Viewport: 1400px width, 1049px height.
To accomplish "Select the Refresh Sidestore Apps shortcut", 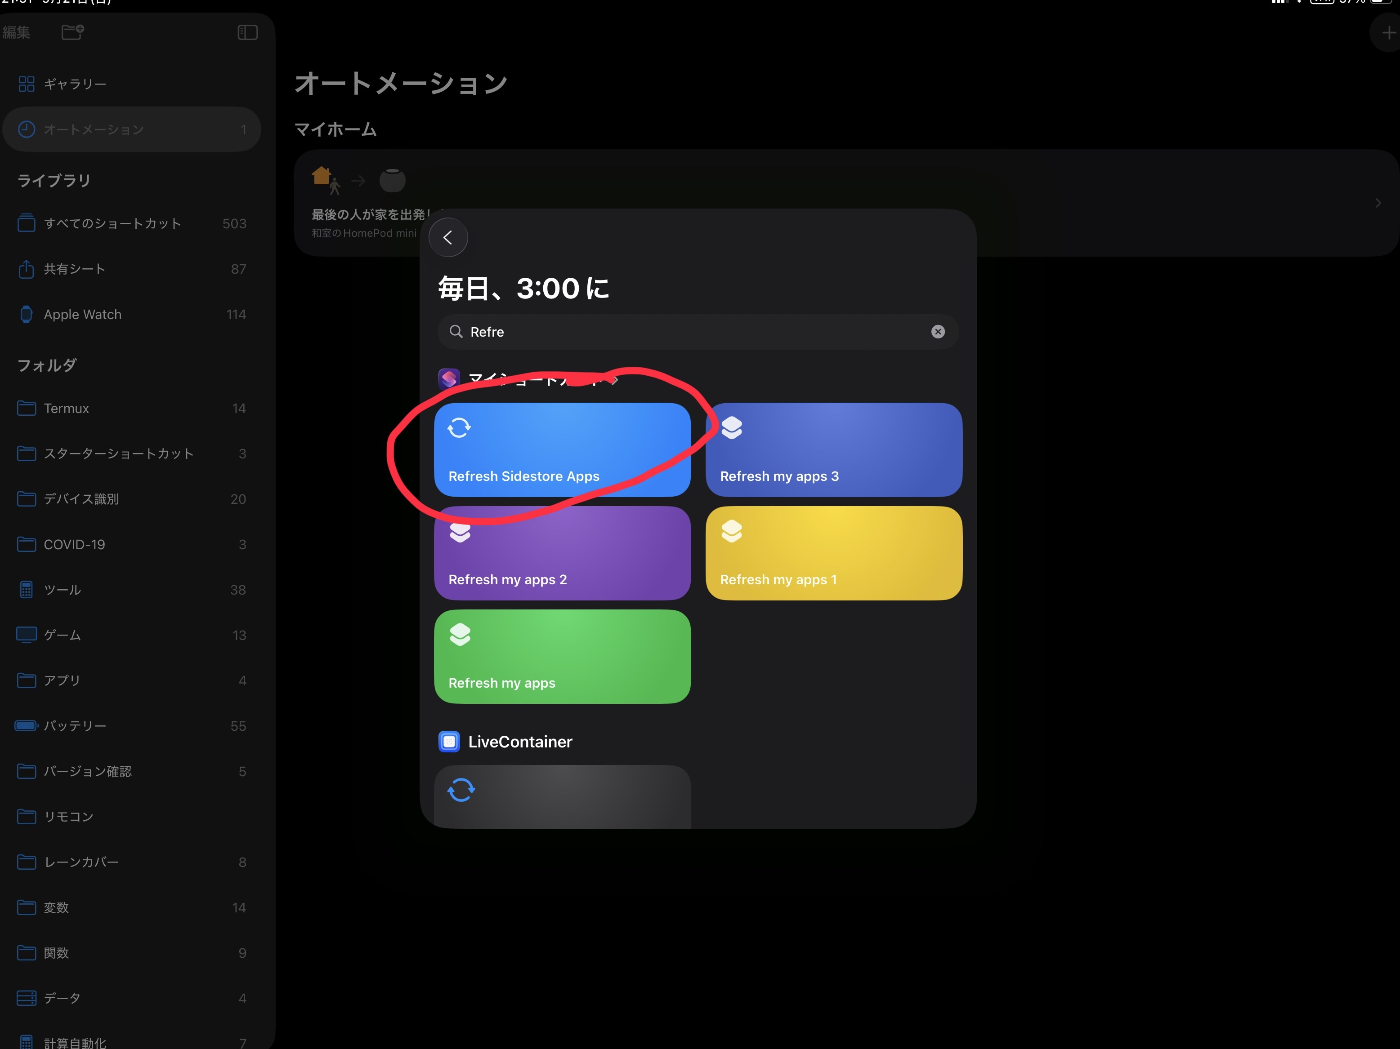I will click(x=562, y=450).
